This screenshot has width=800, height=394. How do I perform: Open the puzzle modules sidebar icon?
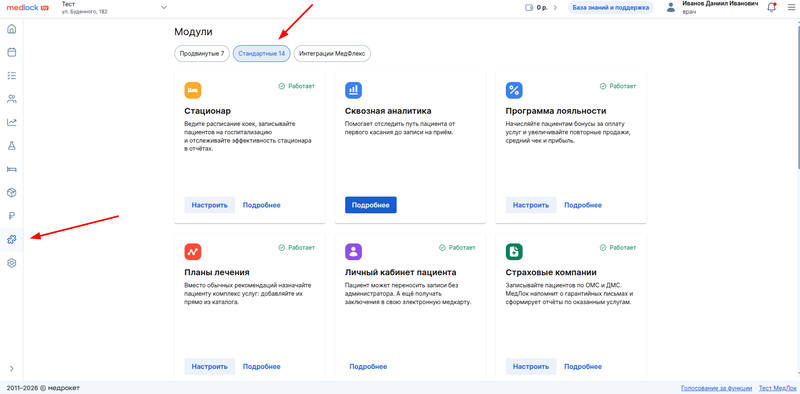(x=12, y=239)
